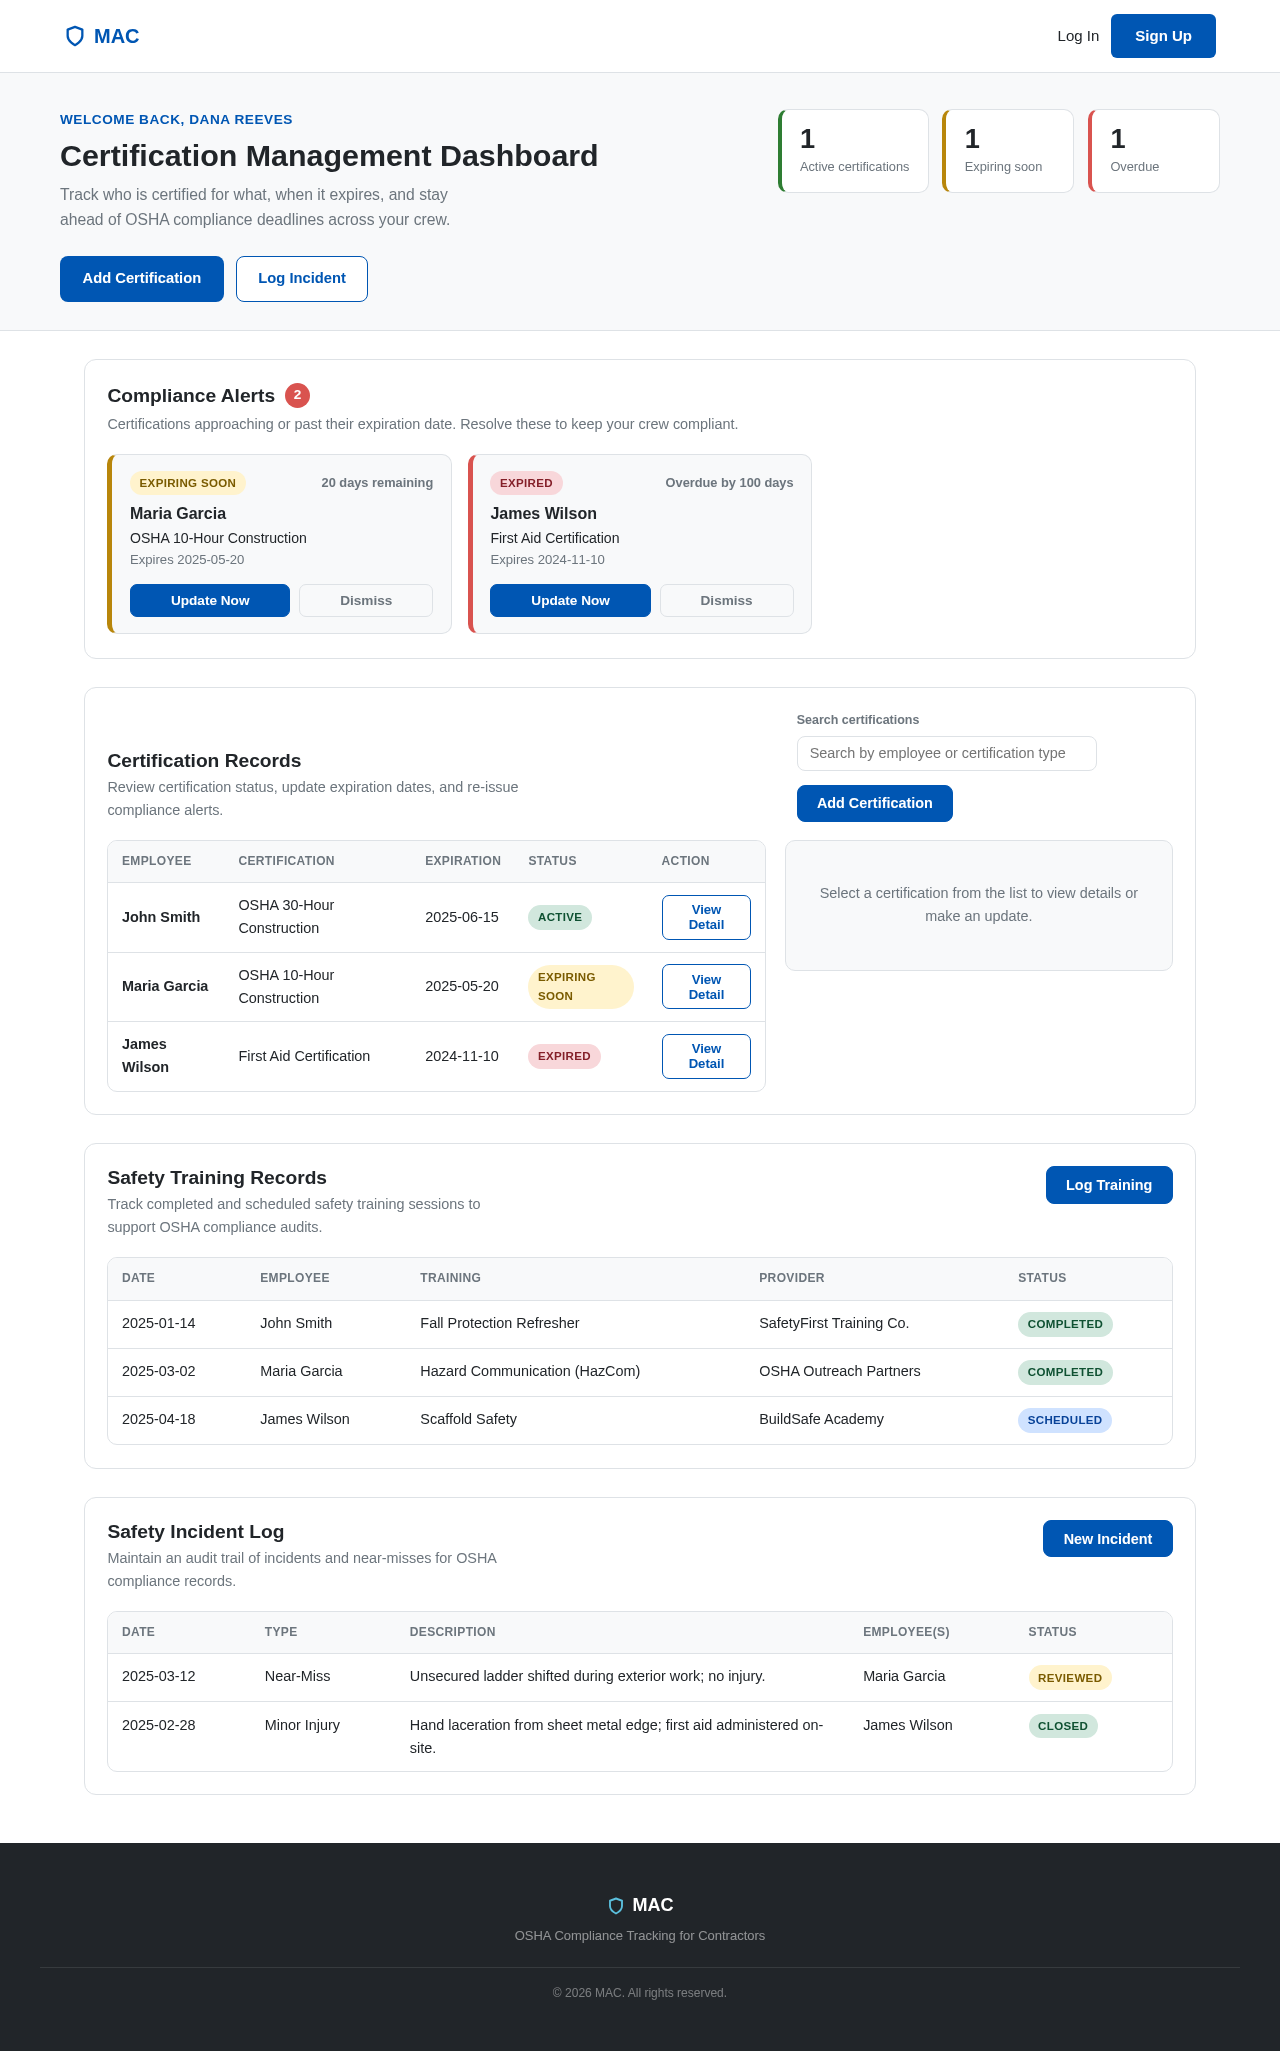Viewport: 1280px width, 2051px height.
Task: Click the '20 days remaining' text
Action: pos(377,483)
